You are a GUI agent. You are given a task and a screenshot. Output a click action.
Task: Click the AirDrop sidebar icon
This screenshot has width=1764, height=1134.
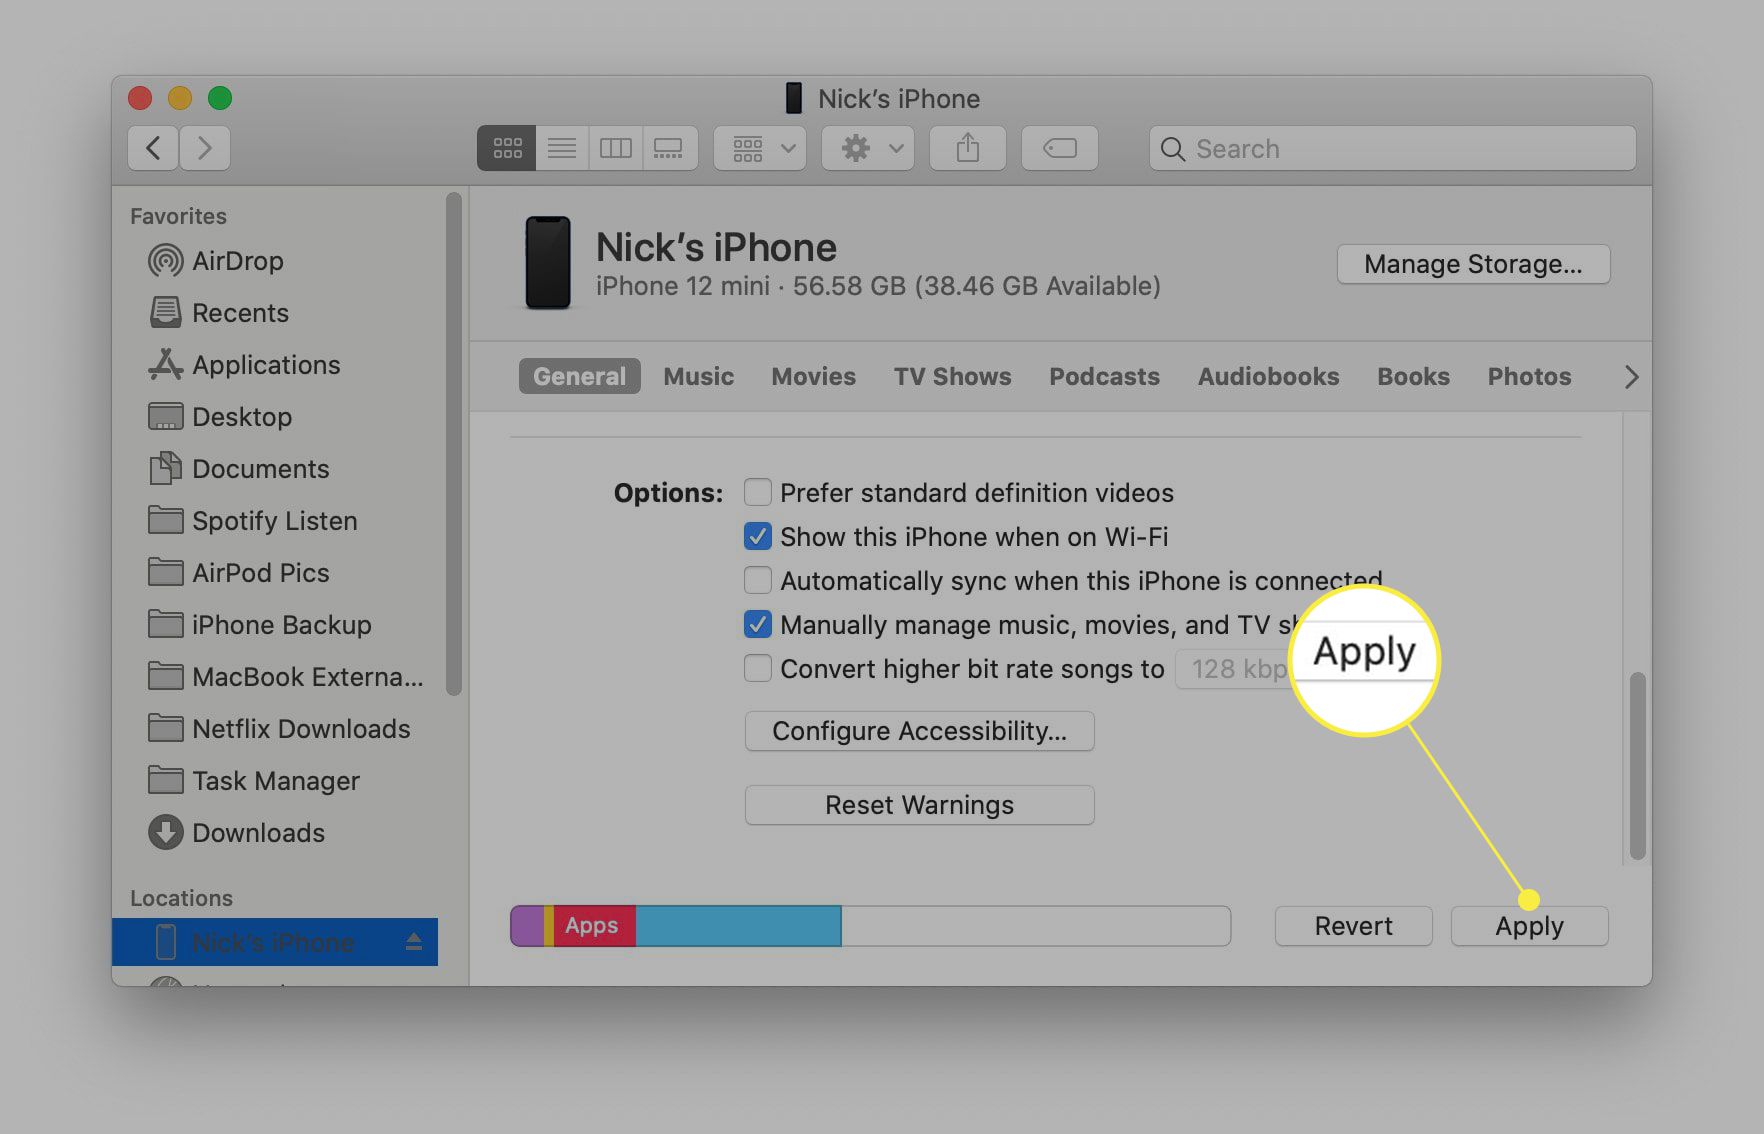(166, 261)
